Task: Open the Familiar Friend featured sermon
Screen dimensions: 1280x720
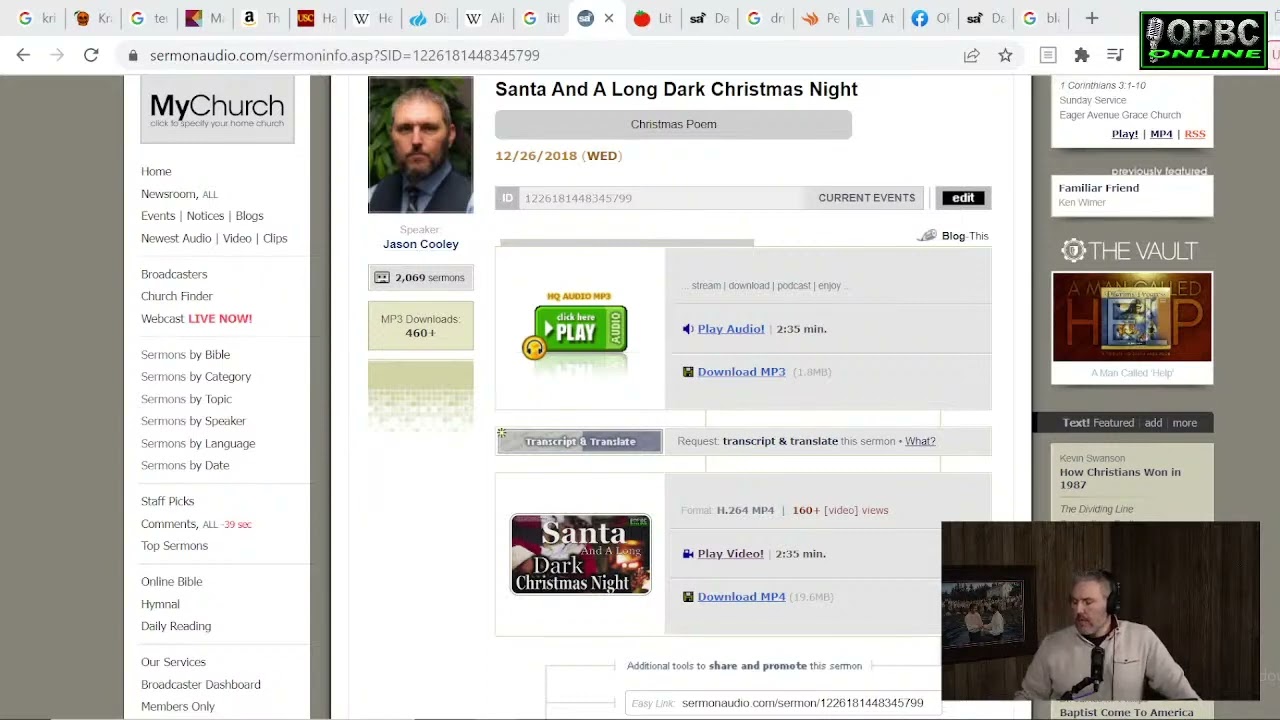Action: (x=1099, y=188)
